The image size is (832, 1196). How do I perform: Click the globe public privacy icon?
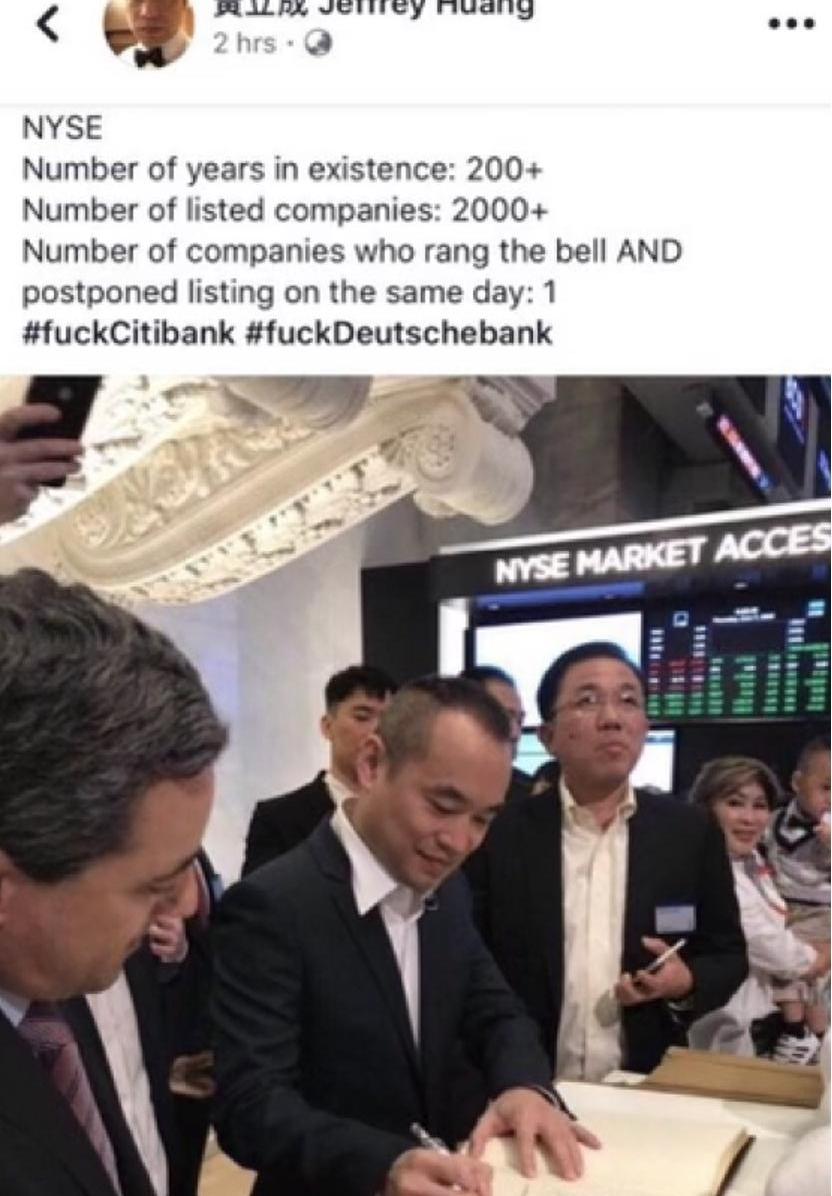coord(317,45)
